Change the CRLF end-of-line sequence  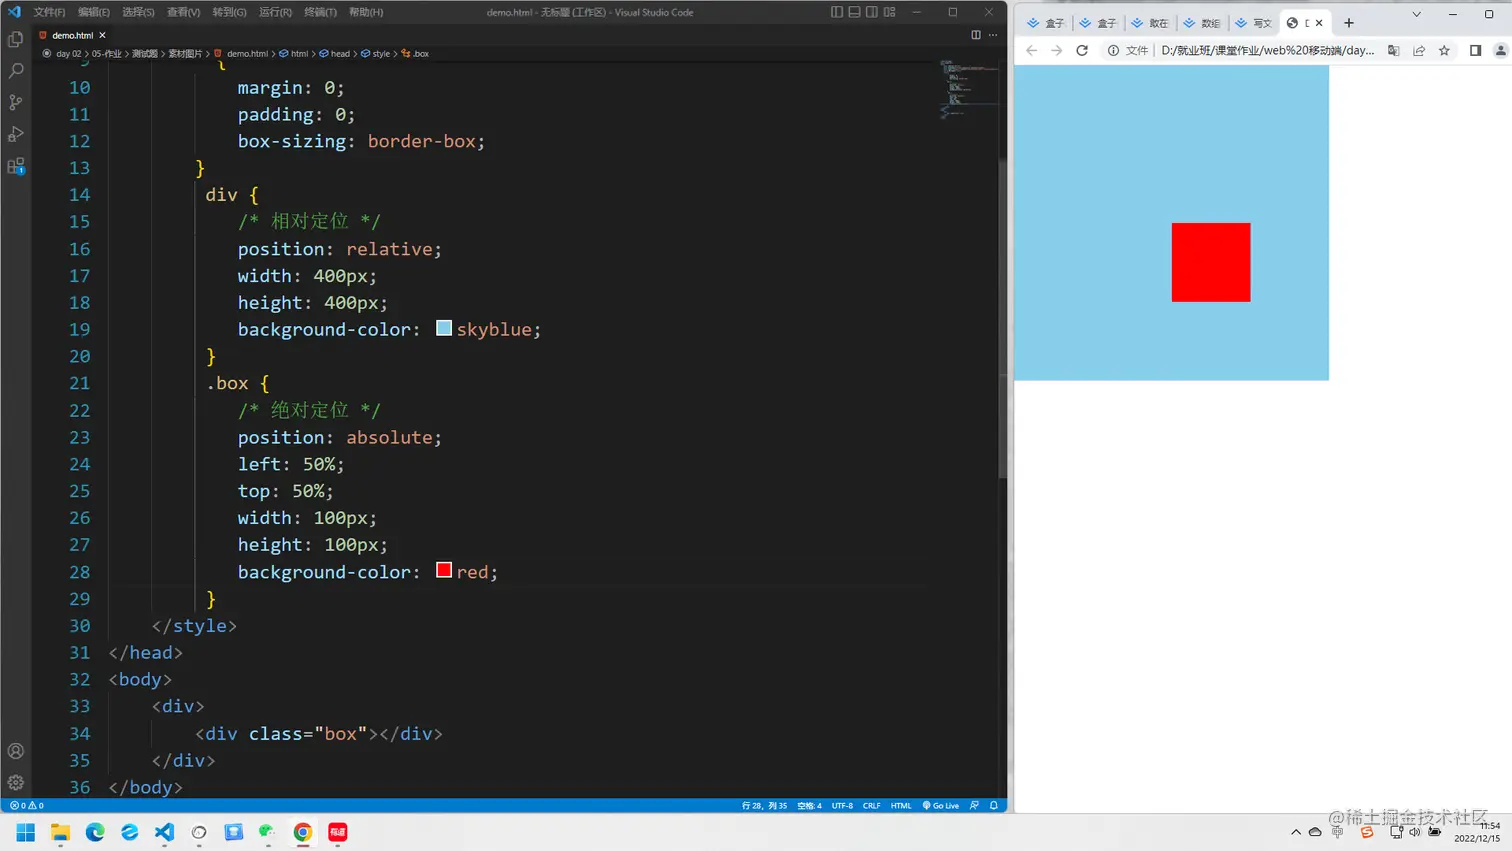tap(872, 805)
